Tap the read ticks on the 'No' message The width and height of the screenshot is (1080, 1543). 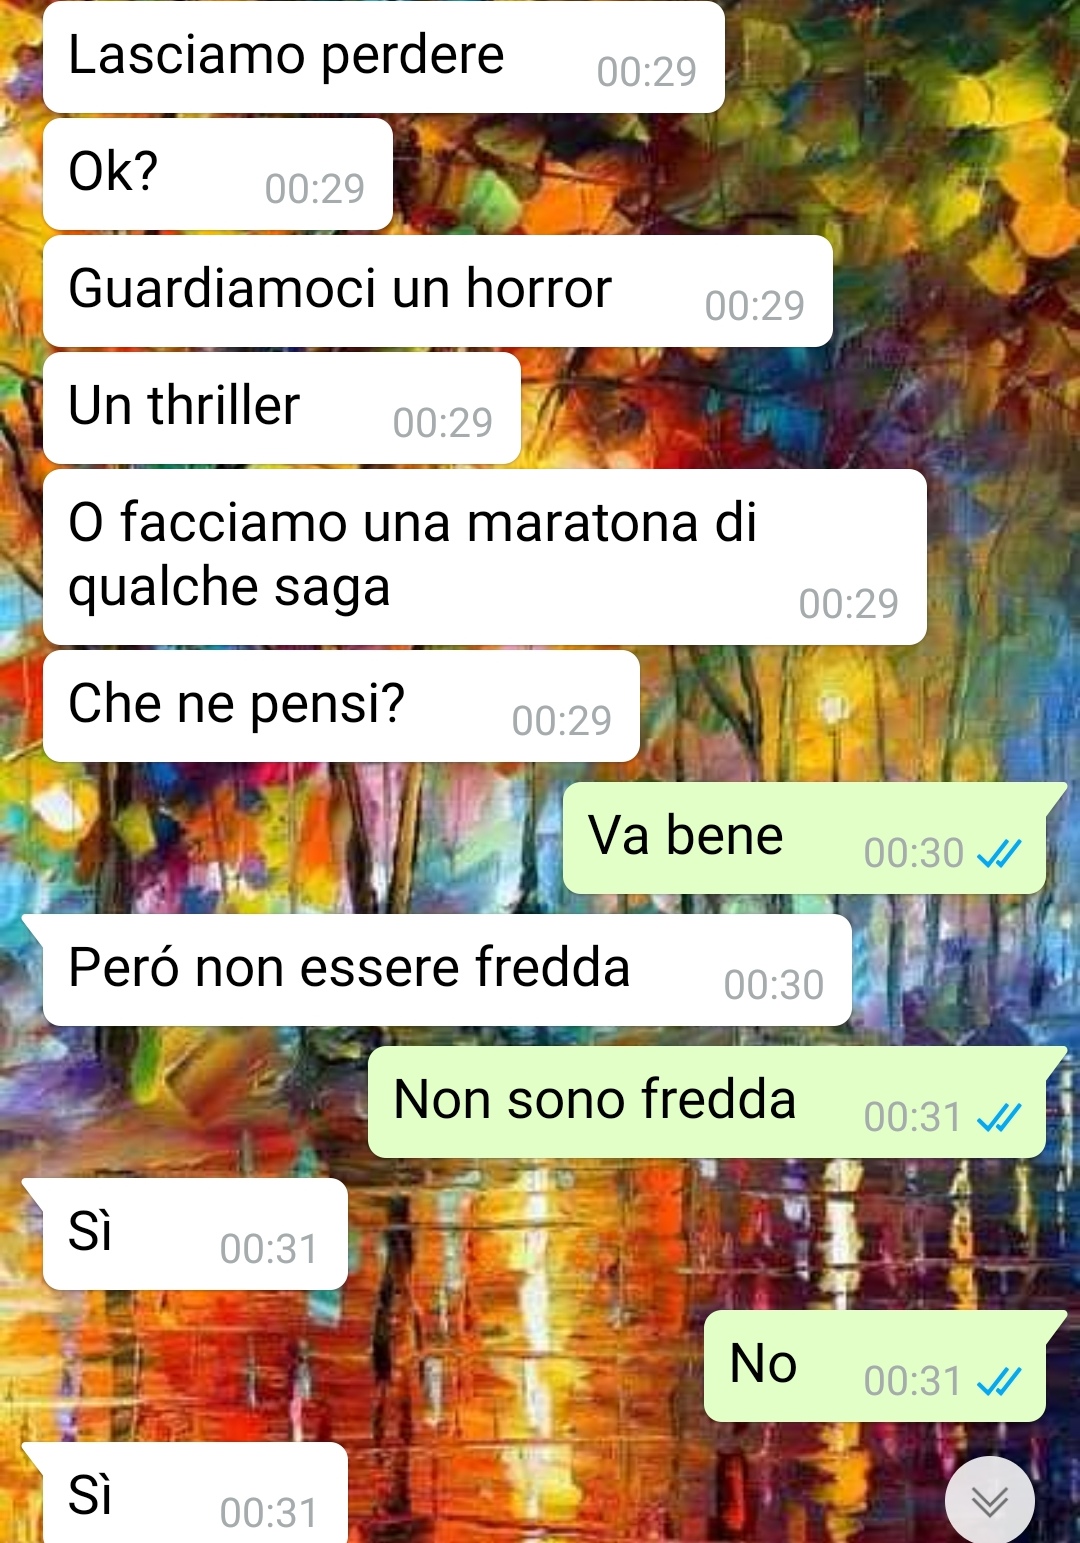(999, 1381)
